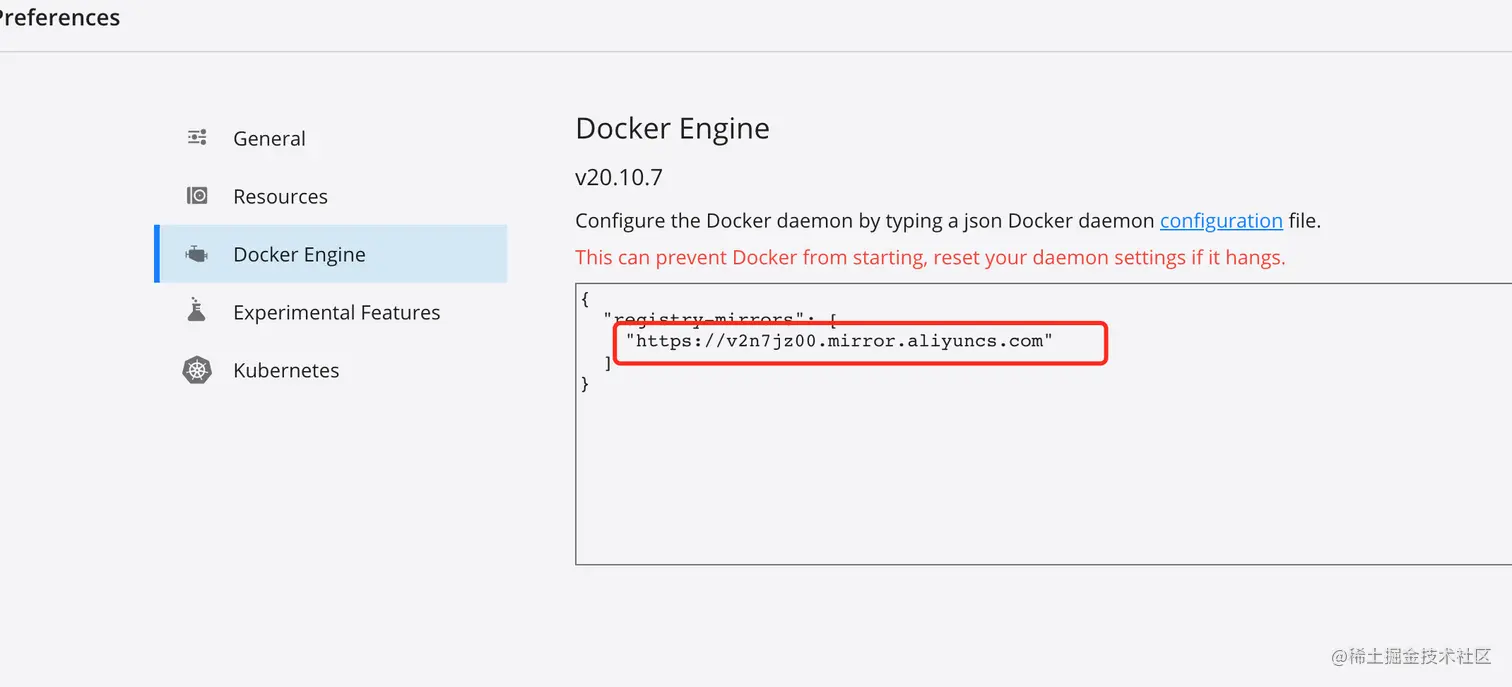The height and width of the screenshot is (687, 1512).
Task: Click the General sliders icon
Action: click(197, 138)
